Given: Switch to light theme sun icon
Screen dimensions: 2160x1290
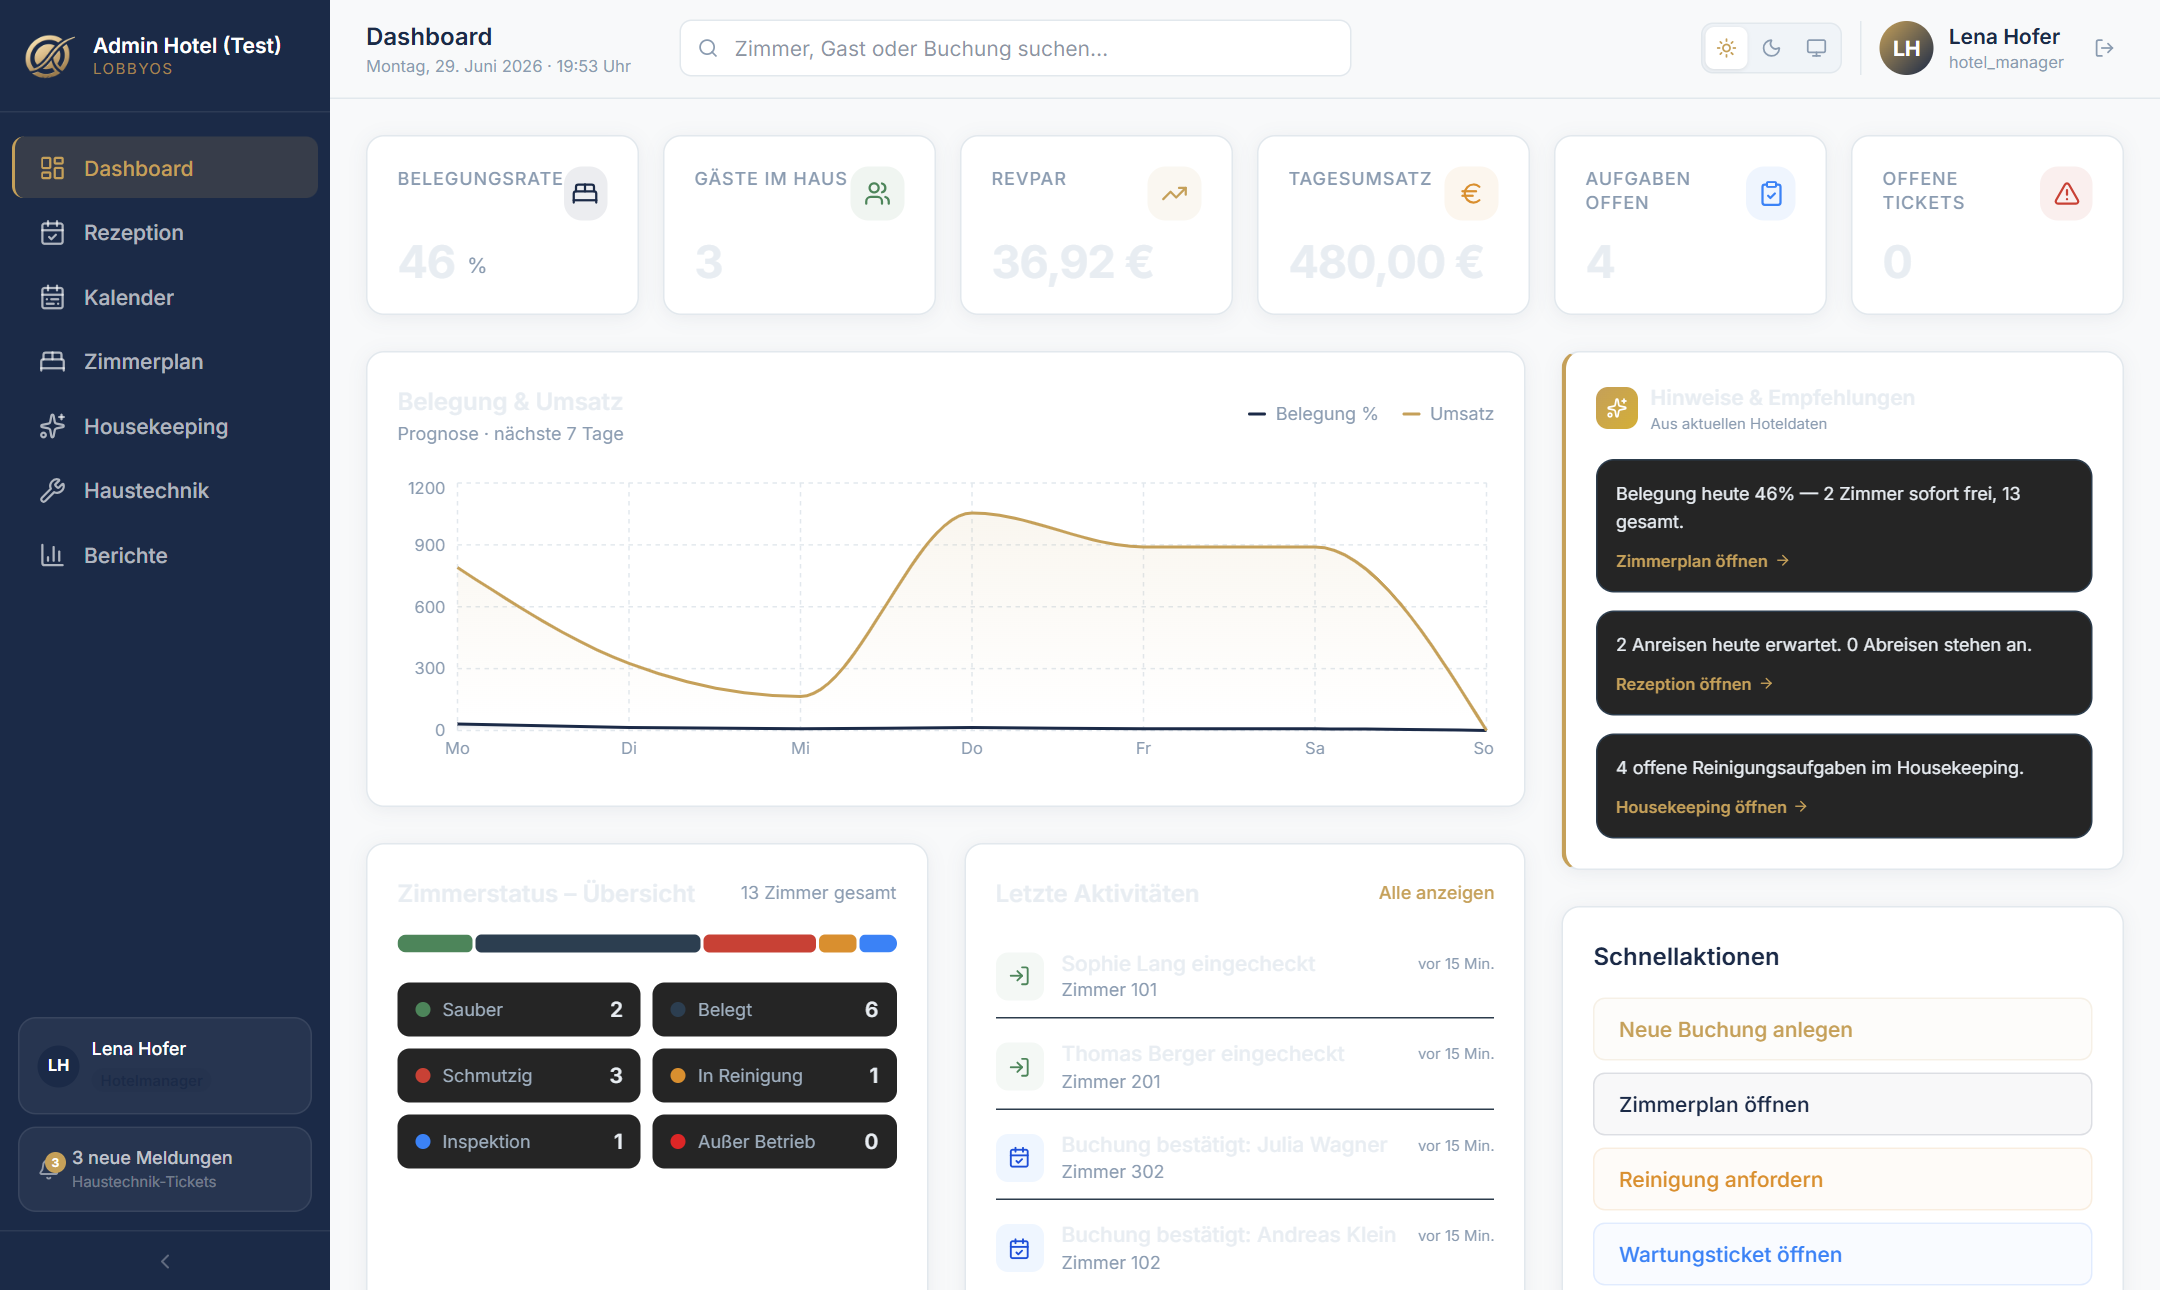Looking at the screenshot, I should click(x=1726, y=48).
